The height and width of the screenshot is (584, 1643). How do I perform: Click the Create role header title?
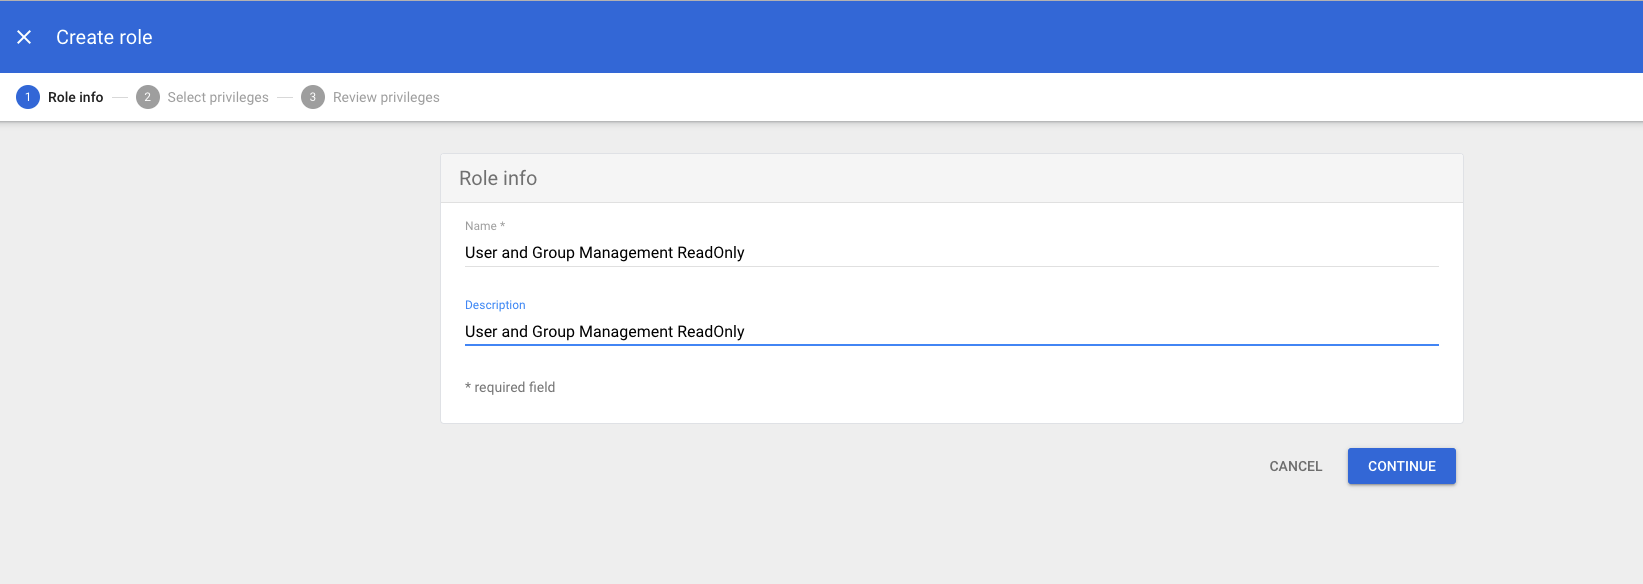coord(104,37)
